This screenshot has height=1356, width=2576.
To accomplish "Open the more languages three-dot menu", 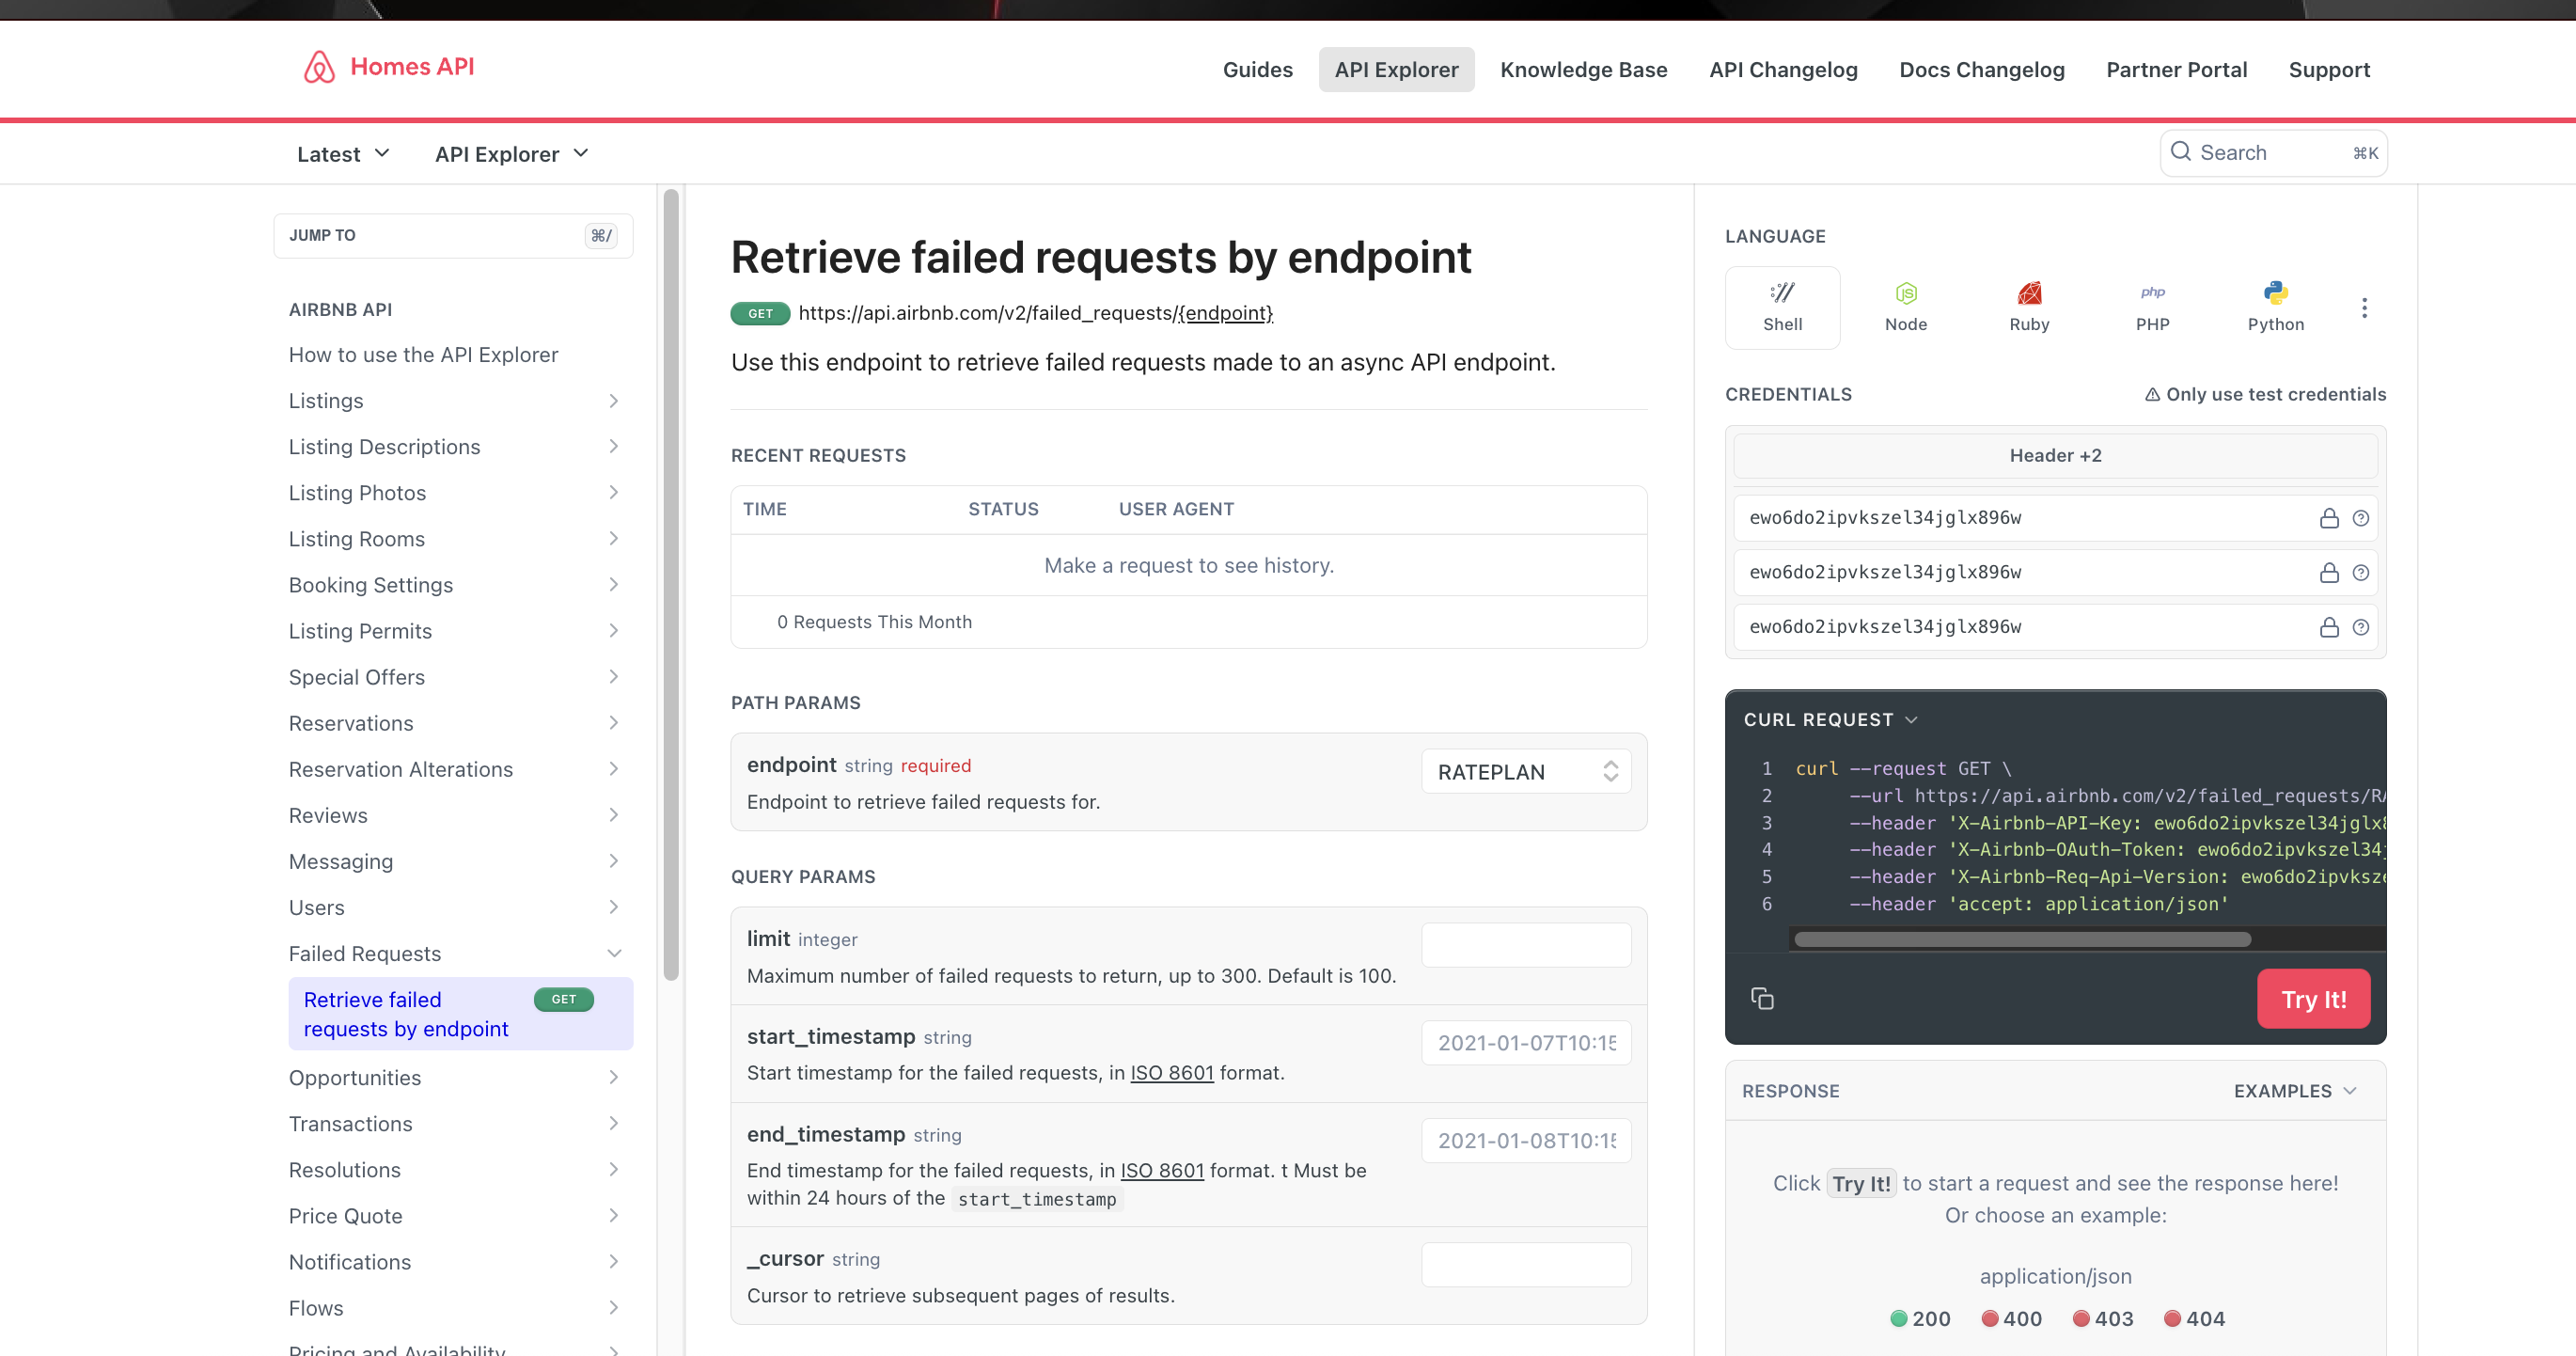I will click(2364, 308).
